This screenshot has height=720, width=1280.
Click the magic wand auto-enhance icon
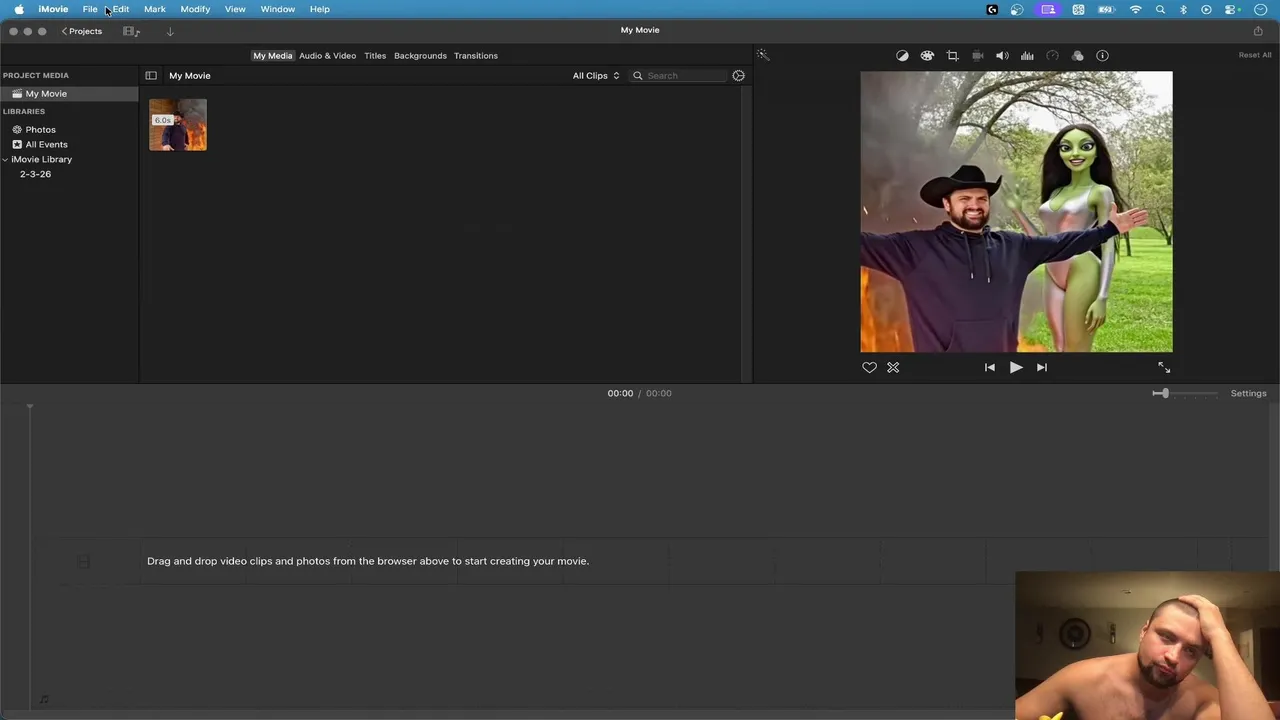pos(762,56)
